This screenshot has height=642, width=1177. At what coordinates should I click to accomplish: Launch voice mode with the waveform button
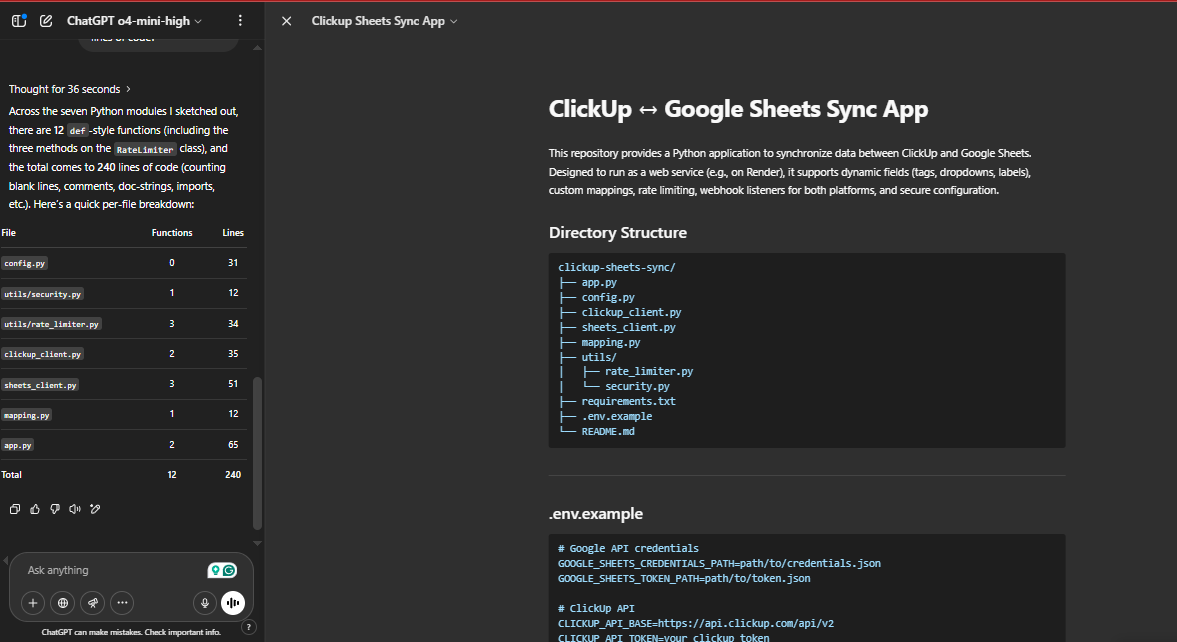pyautogui.click(x=233, y=602)
